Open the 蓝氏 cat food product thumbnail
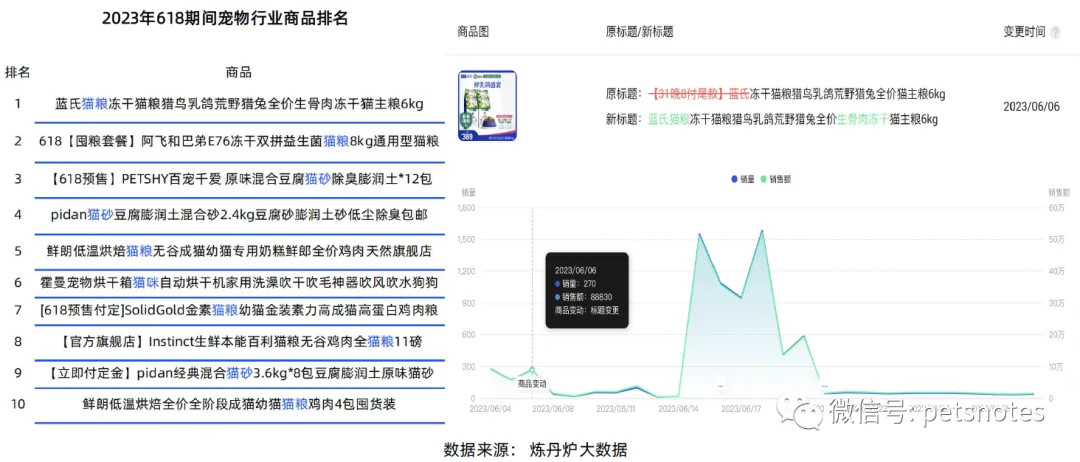Viewport: 1080px width, 462px height. 487,106
